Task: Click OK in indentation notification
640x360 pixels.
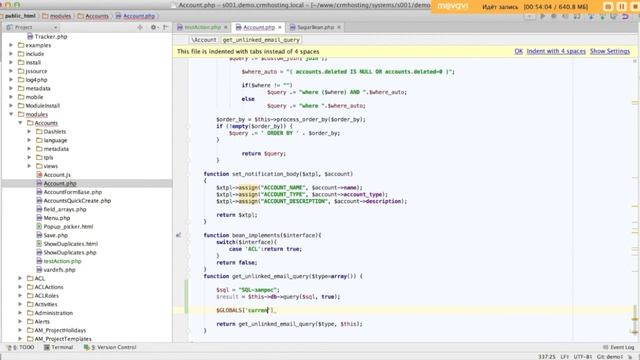Action: [x=518, y=51]
